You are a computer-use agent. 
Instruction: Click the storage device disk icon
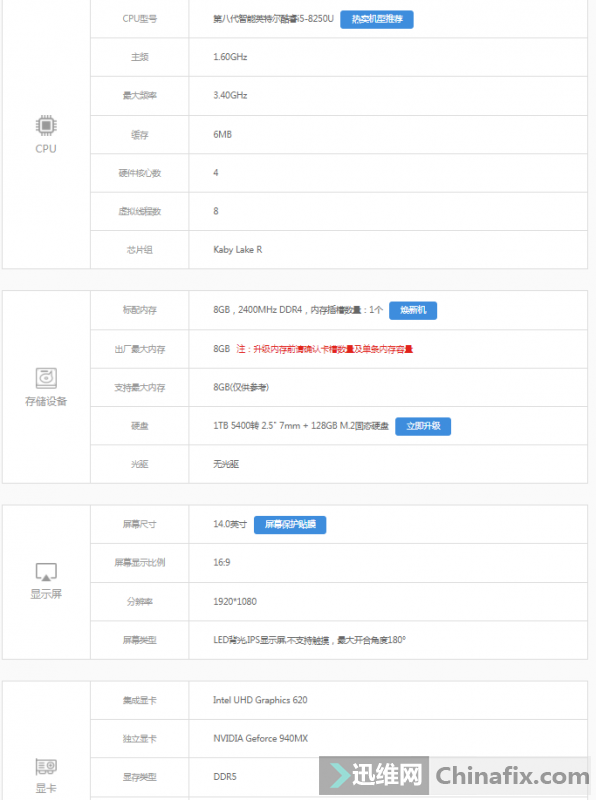tap(46, 378)
